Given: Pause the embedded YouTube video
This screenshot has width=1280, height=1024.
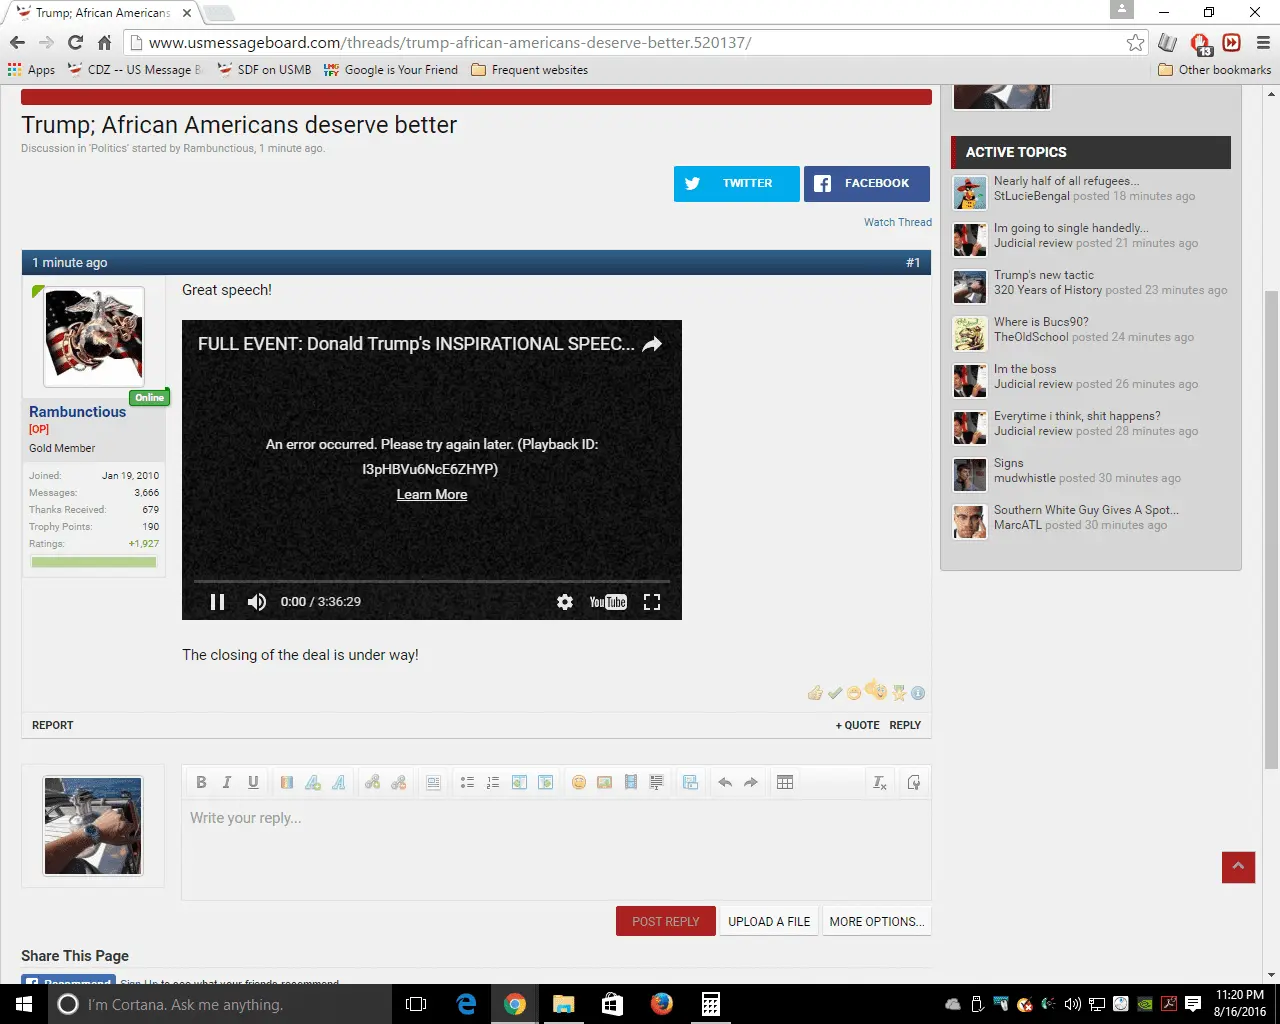Looking at the screenshot, I should click(x=217, y=602).
